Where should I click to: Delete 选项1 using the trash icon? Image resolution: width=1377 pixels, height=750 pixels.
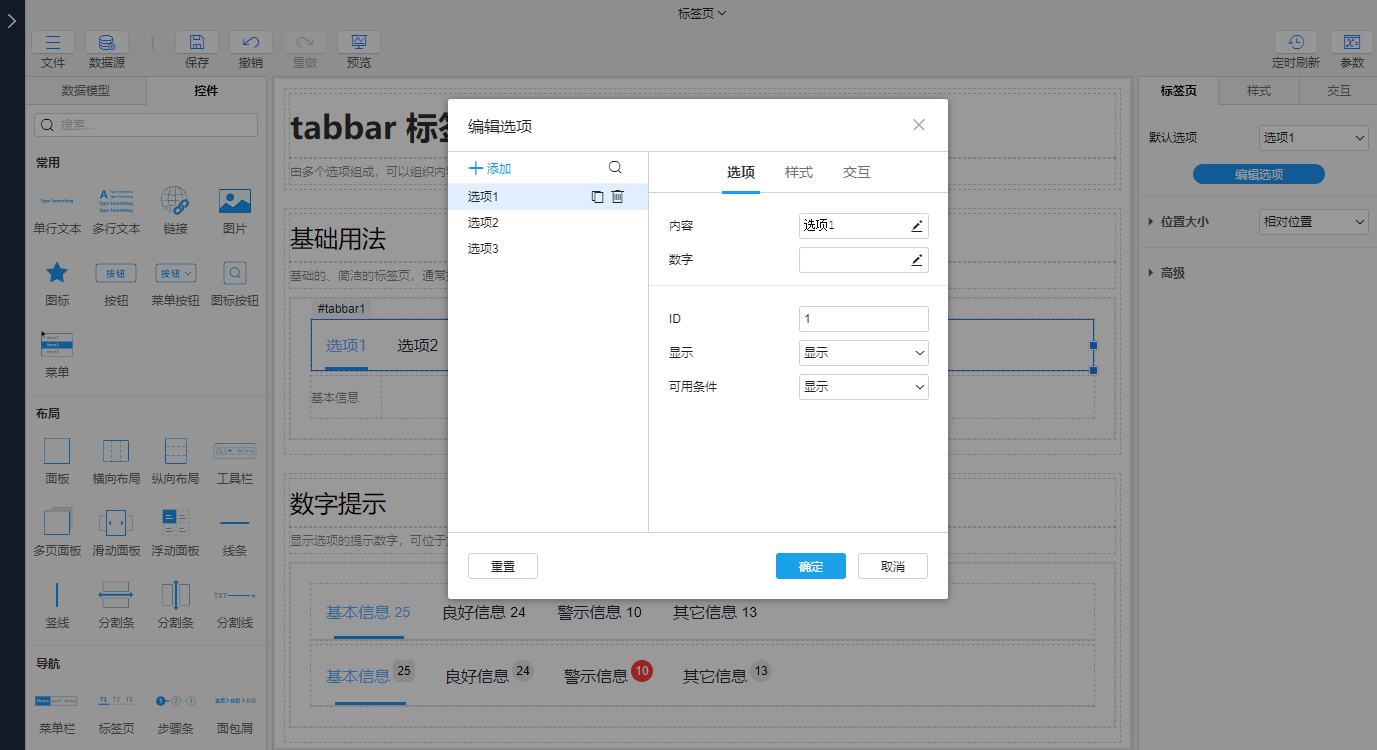tap(618, 197)
